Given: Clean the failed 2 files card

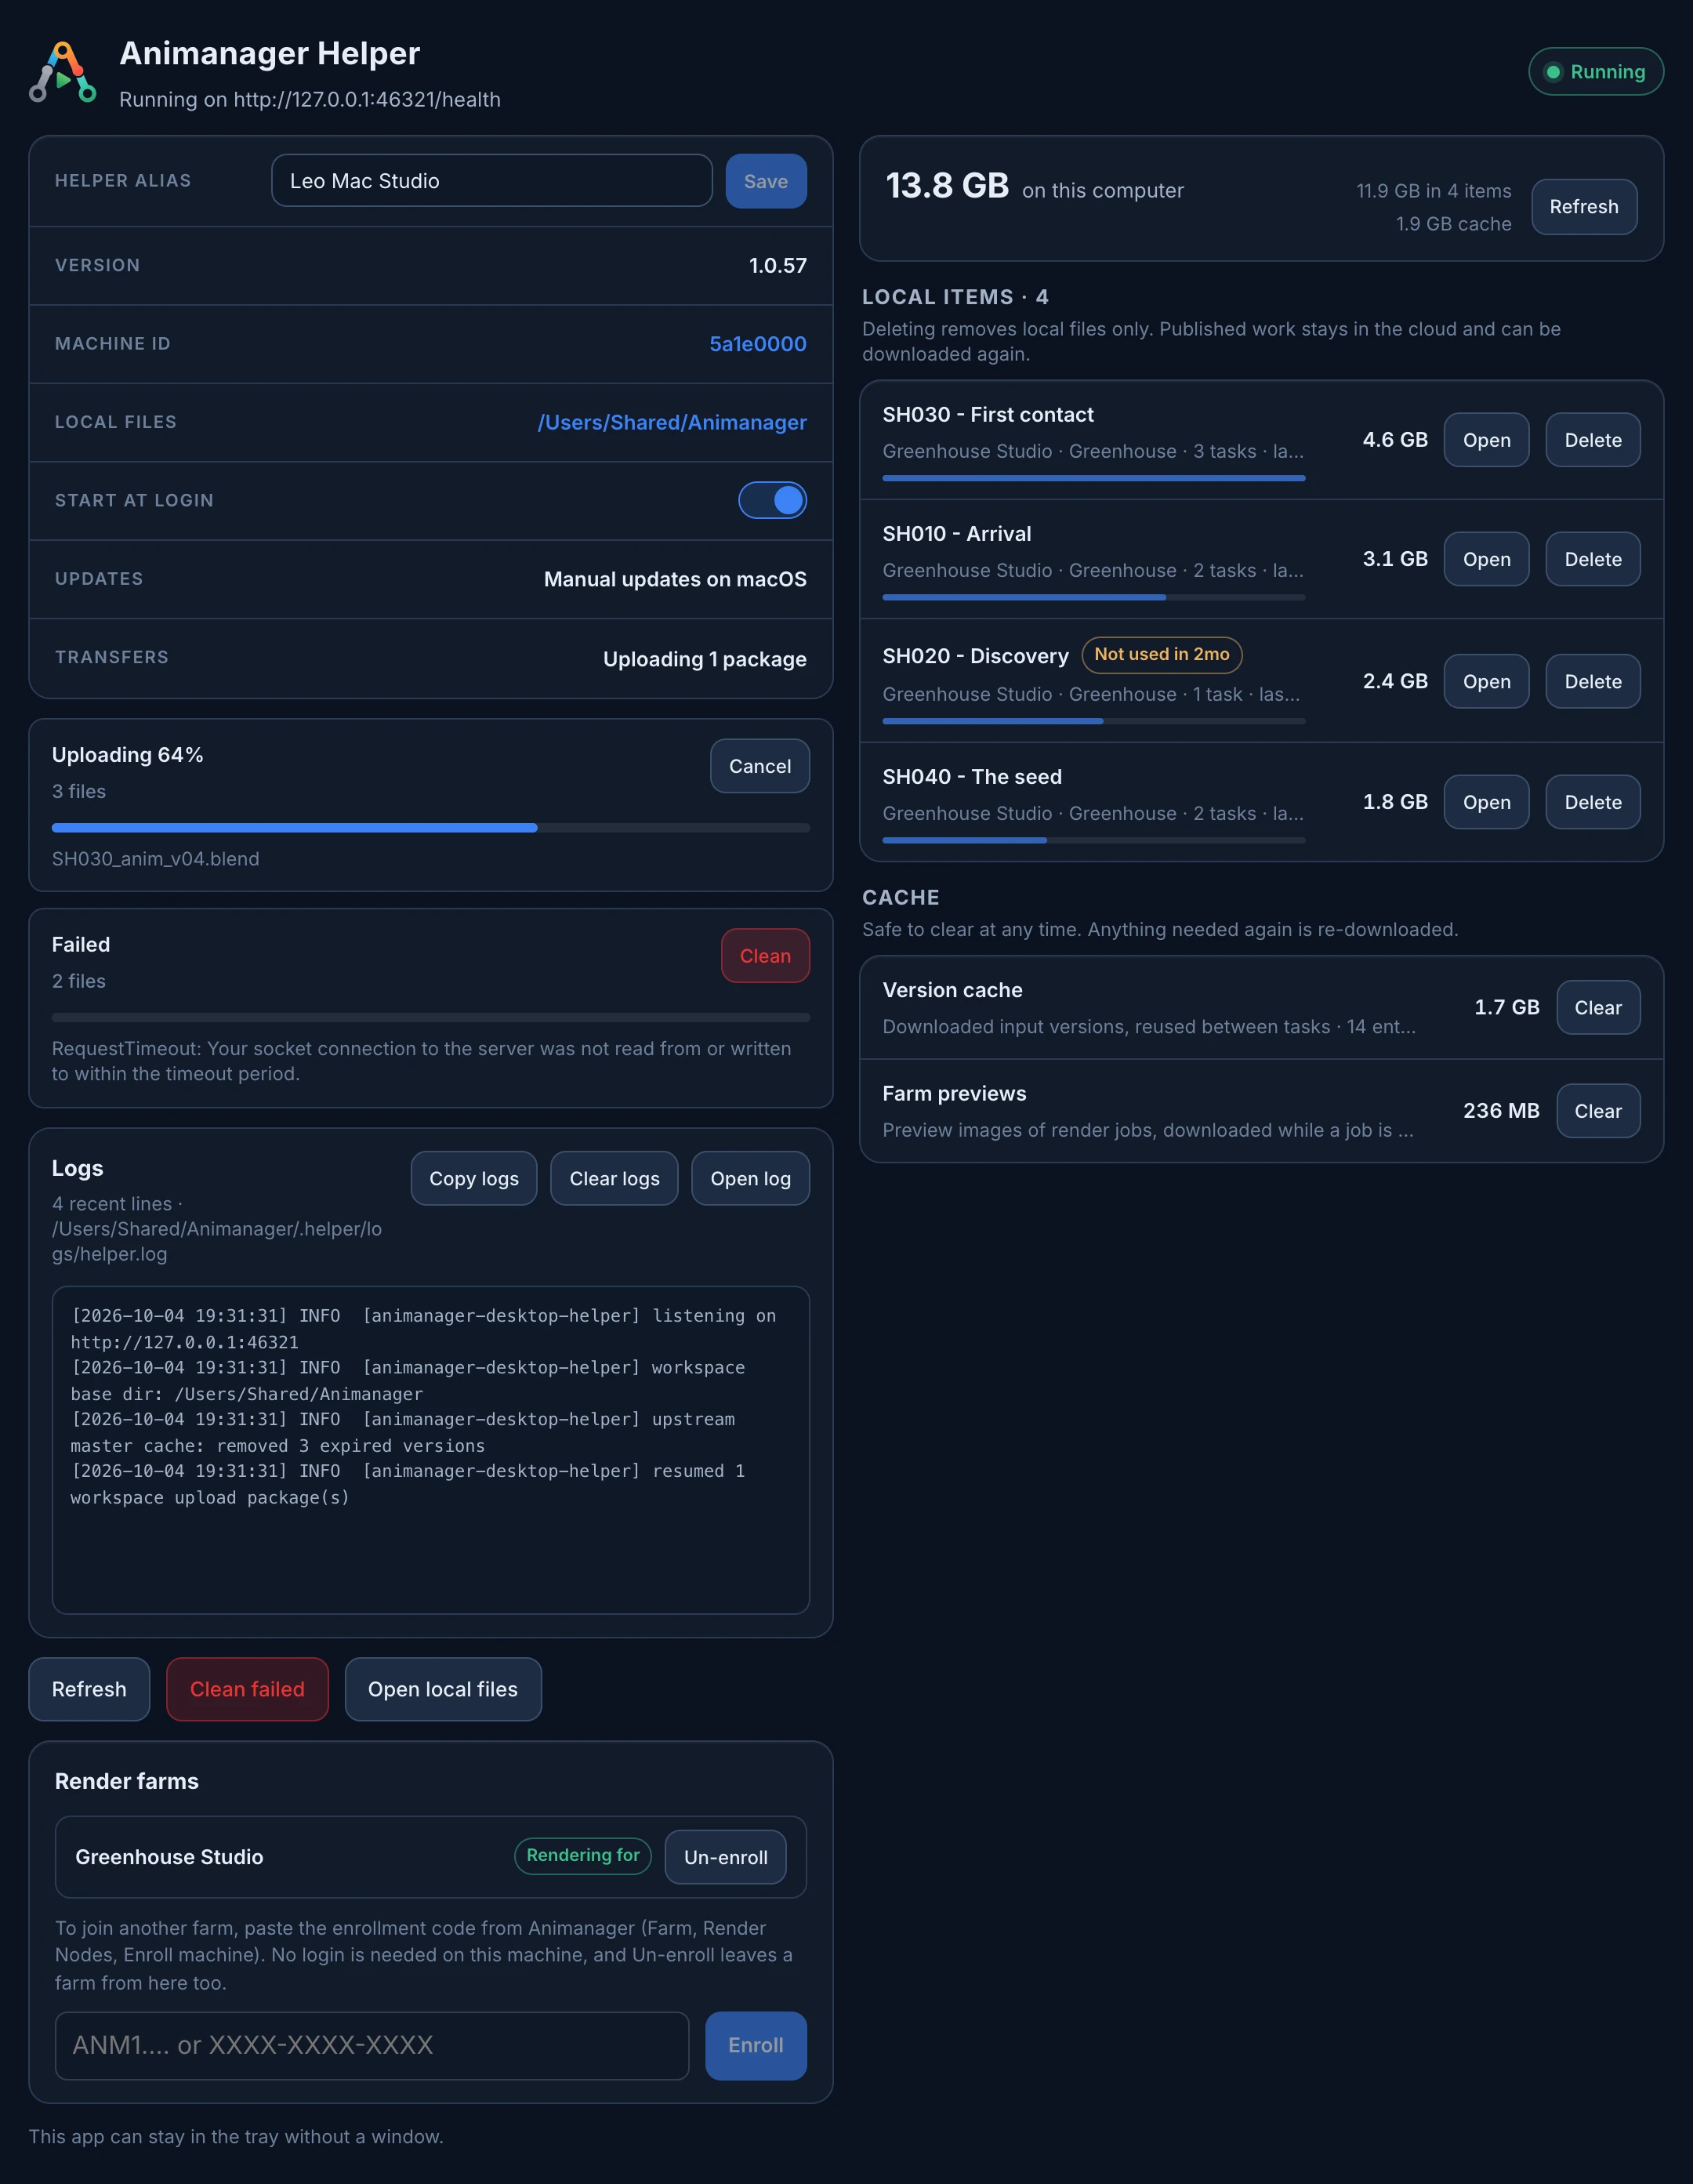Looking at the screenshot, I should coord(765,956).
